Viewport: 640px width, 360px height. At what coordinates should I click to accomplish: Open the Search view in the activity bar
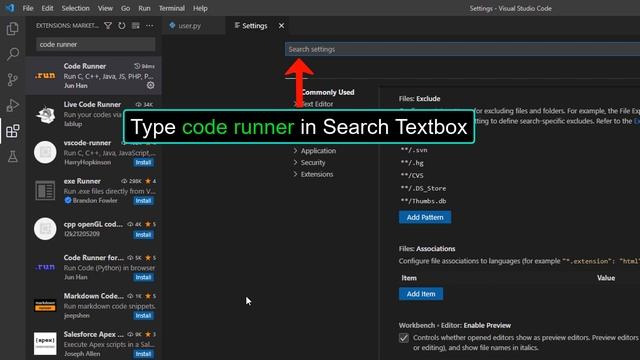(x=13, y=54)
